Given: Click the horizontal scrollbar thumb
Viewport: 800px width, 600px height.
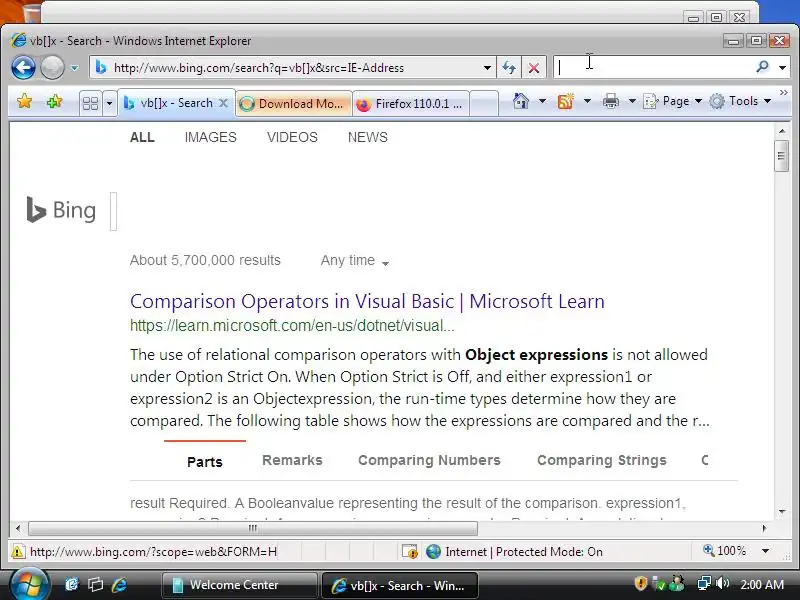Looking at the screenshot, I should pos(253,529).
